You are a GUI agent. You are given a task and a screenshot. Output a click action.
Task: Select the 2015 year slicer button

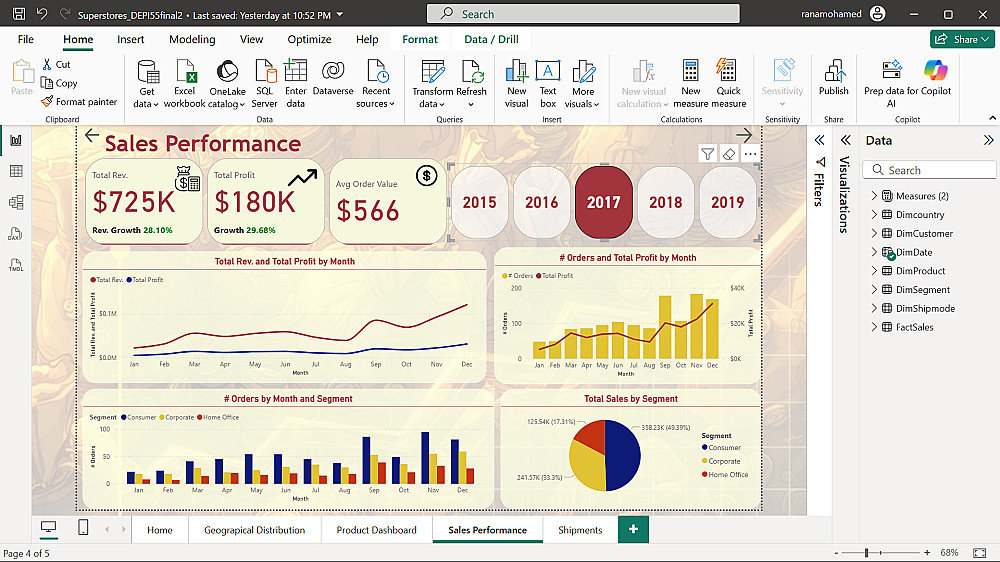click(x=479, y=202)
